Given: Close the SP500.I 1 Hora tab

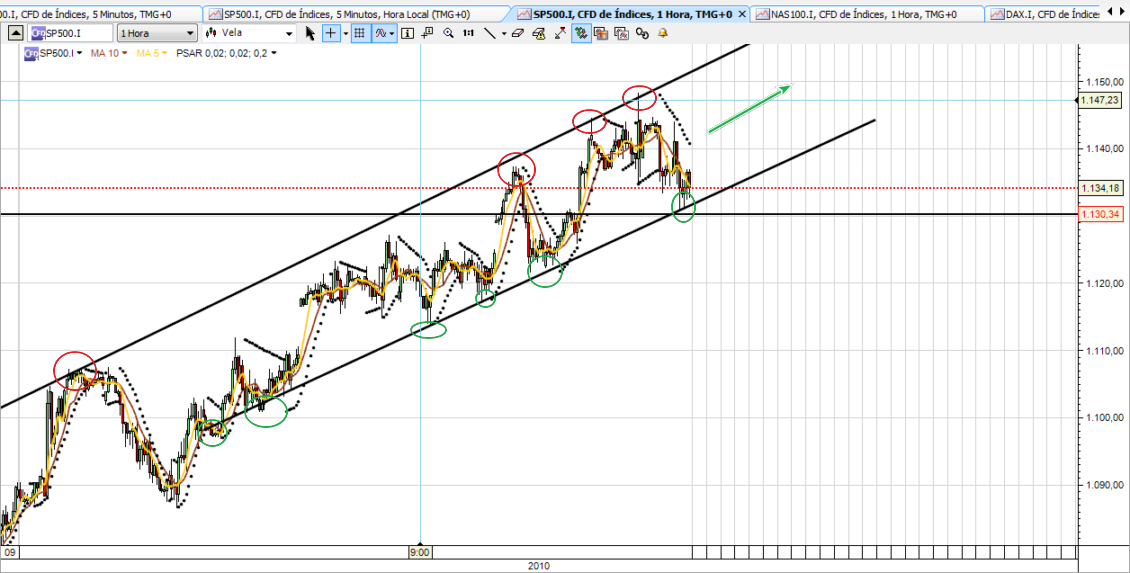Looking at the screenshot, I should 742,14.
